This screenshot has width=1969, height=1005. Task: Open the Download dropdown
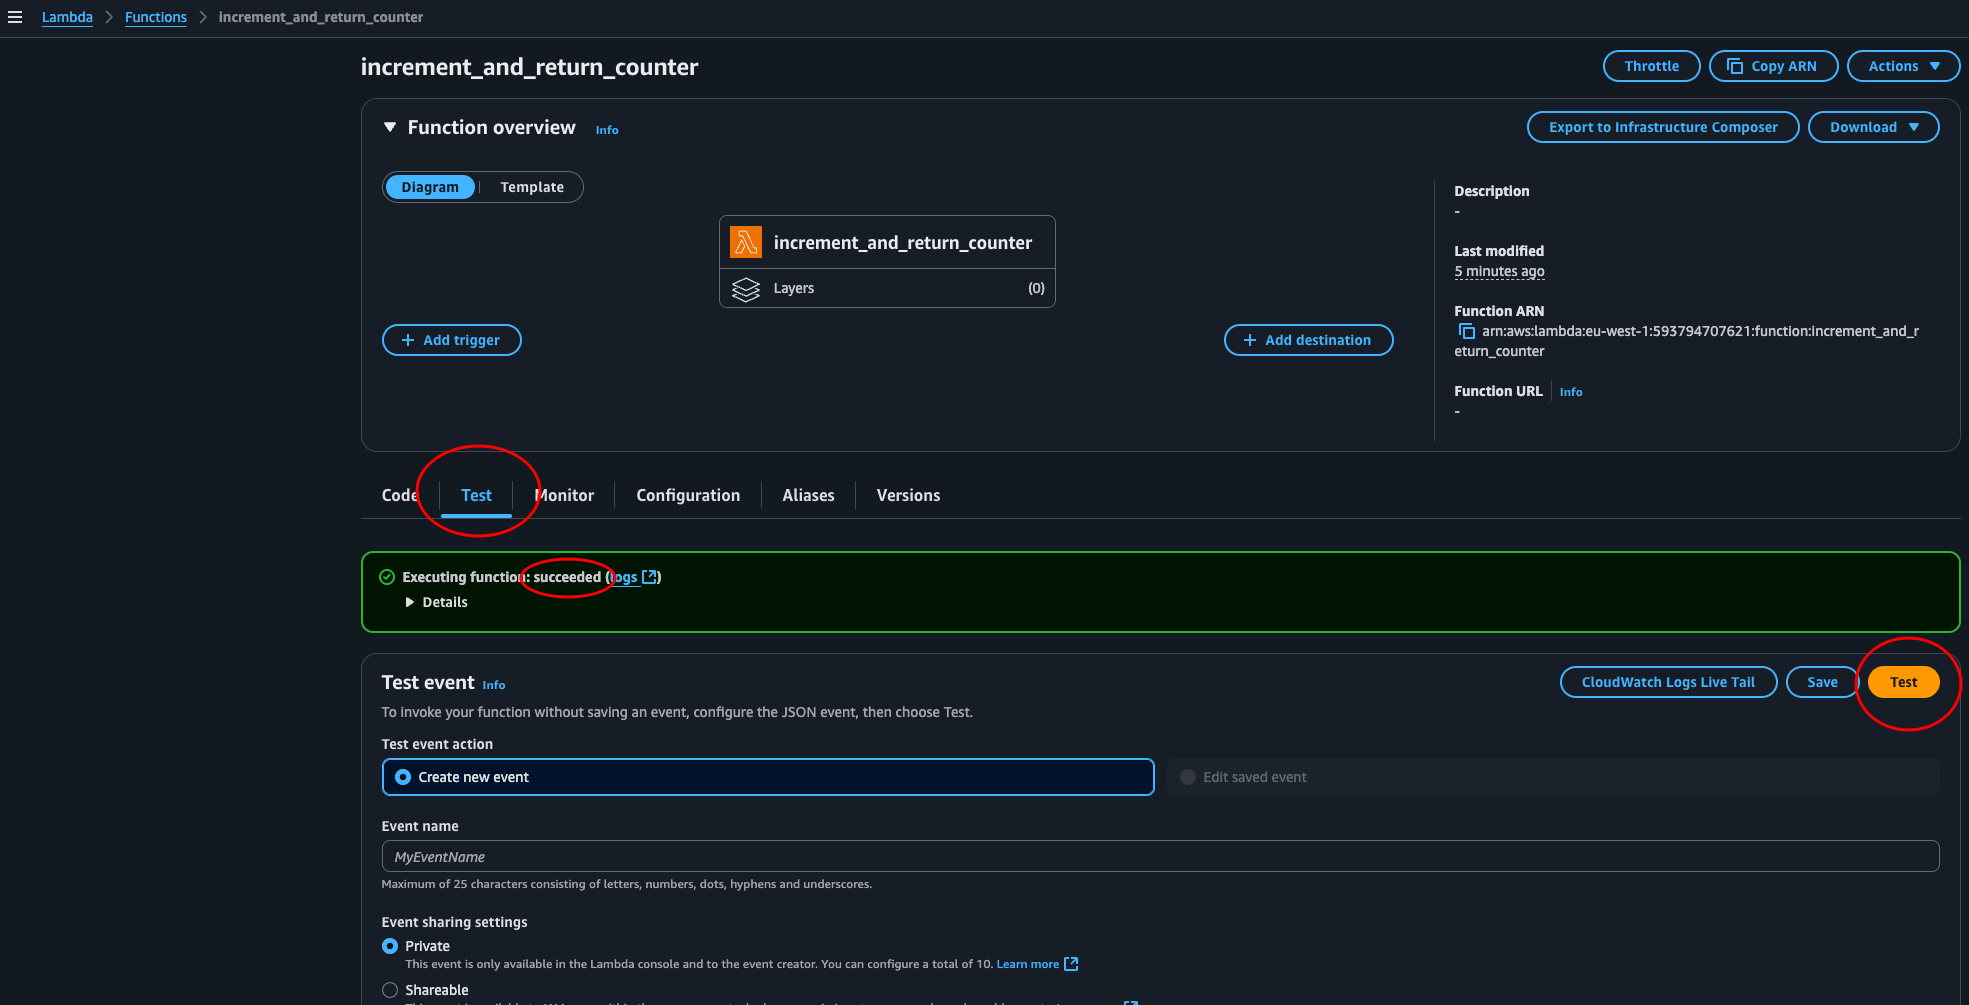click(x=1872, y=127)
